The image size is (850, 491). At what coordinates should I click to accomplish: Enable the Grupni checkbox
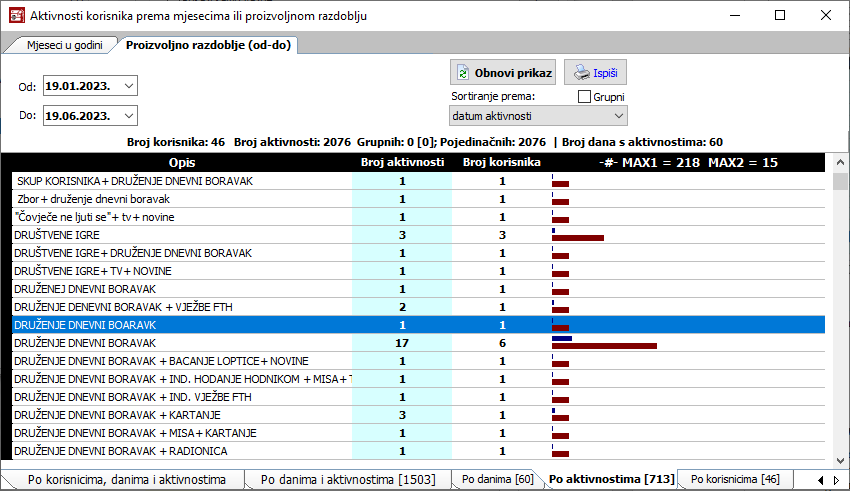585,97
